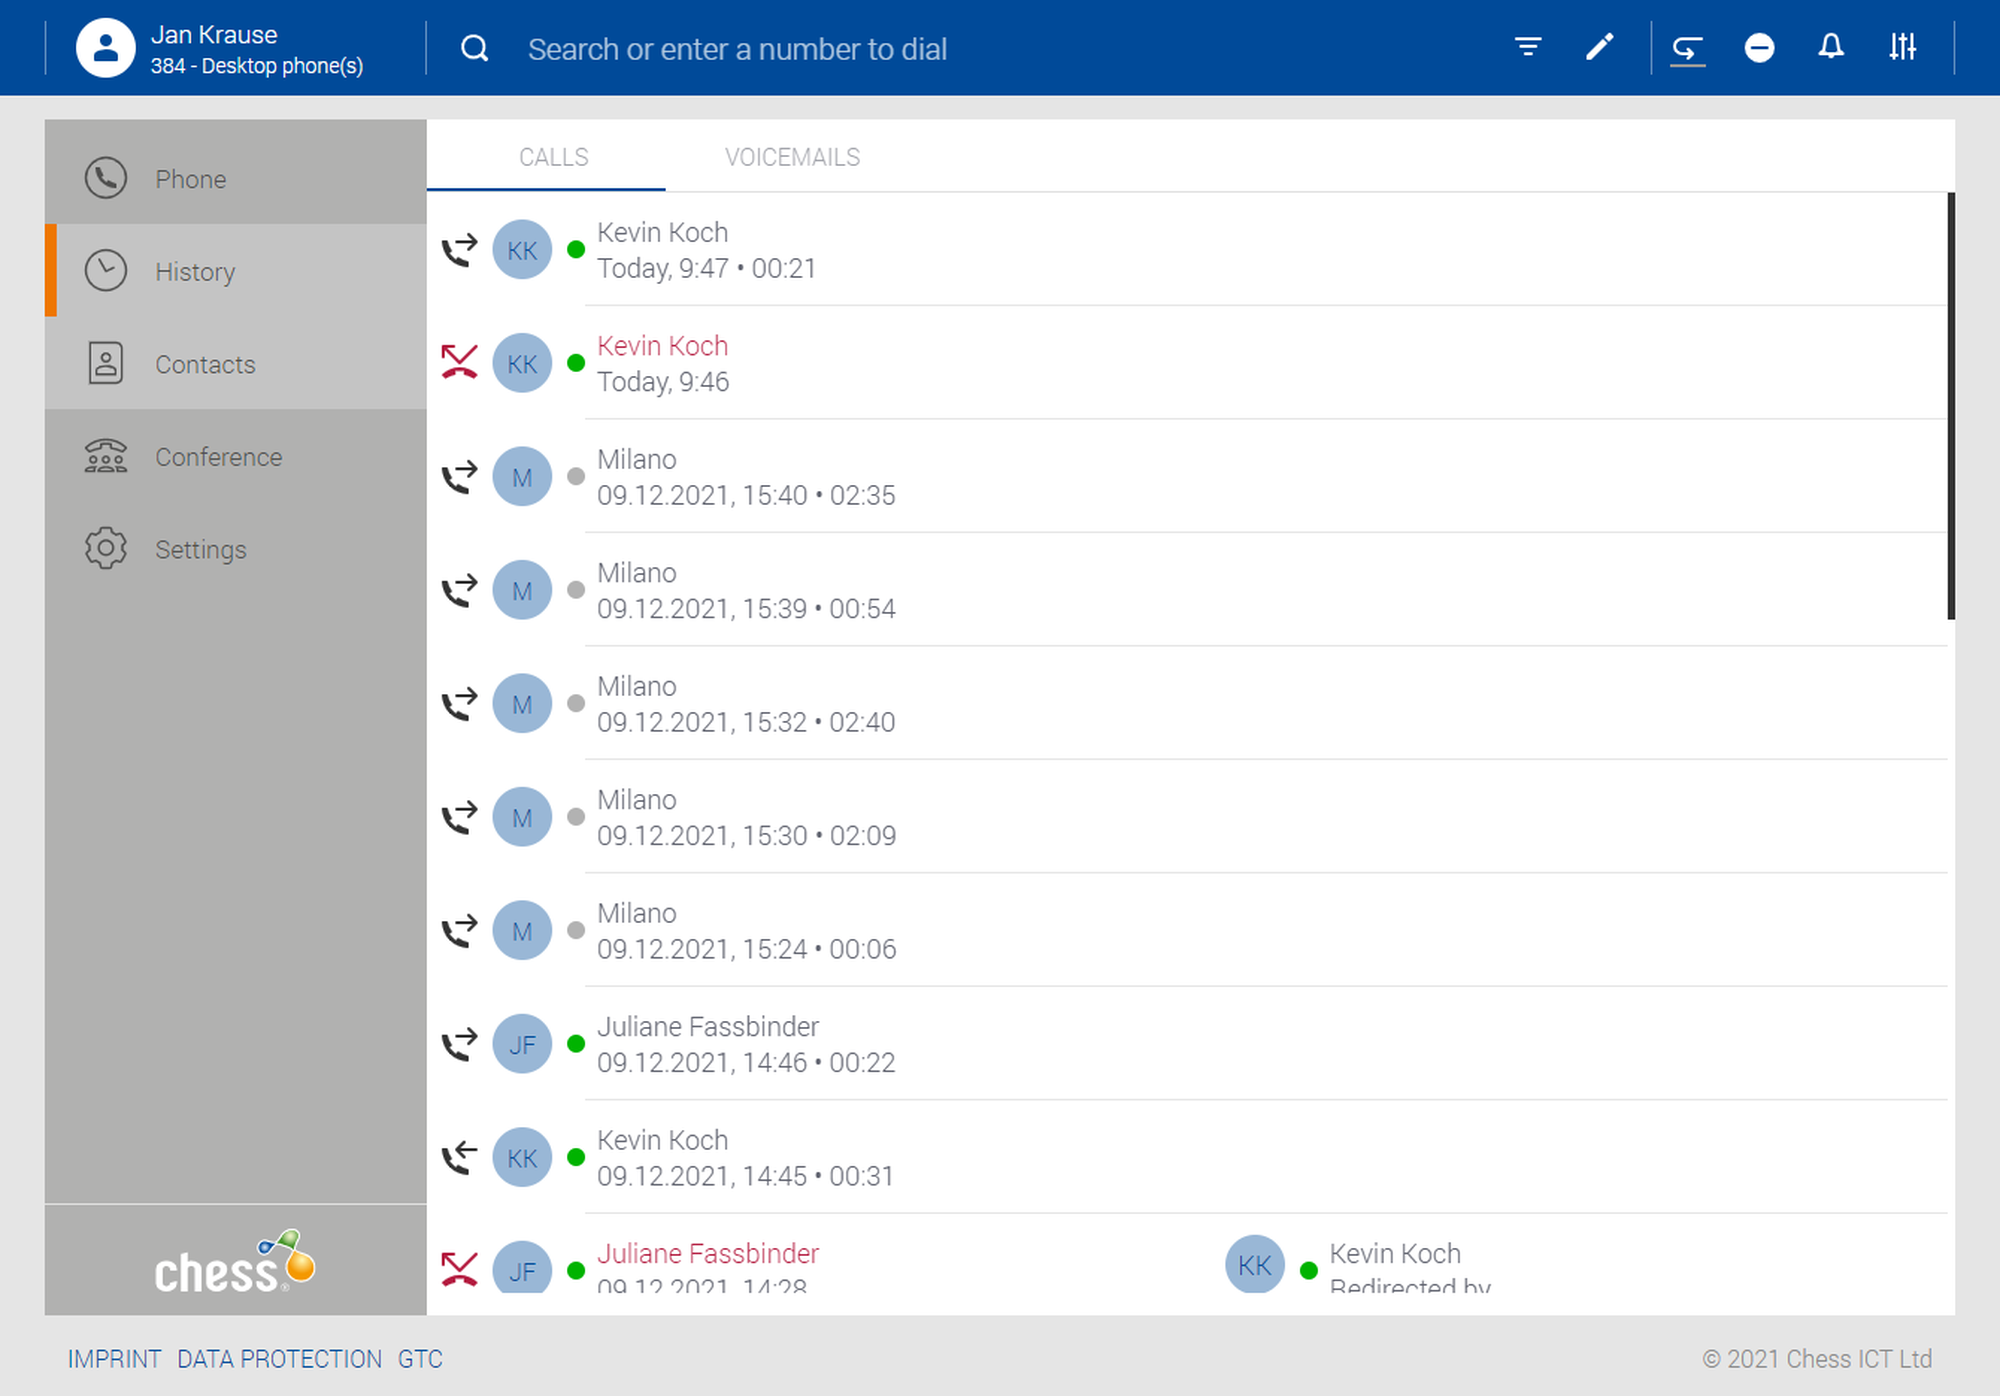Click Jan Krause profile avatar

[106, 48]
